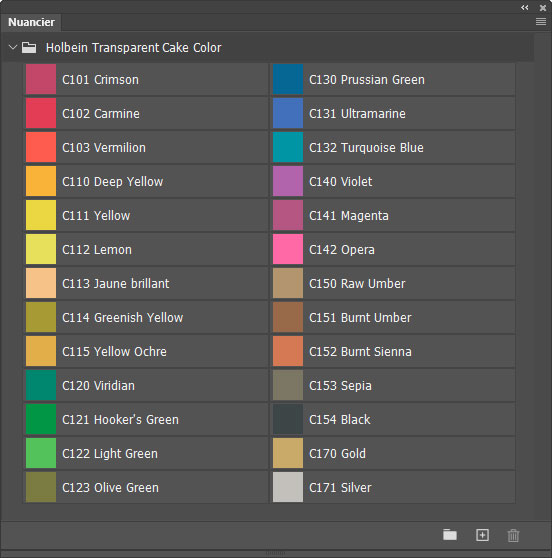
Task: Pick the C102 Carmine color swatch
Action: pyautogui.click(x=41, y=113)
